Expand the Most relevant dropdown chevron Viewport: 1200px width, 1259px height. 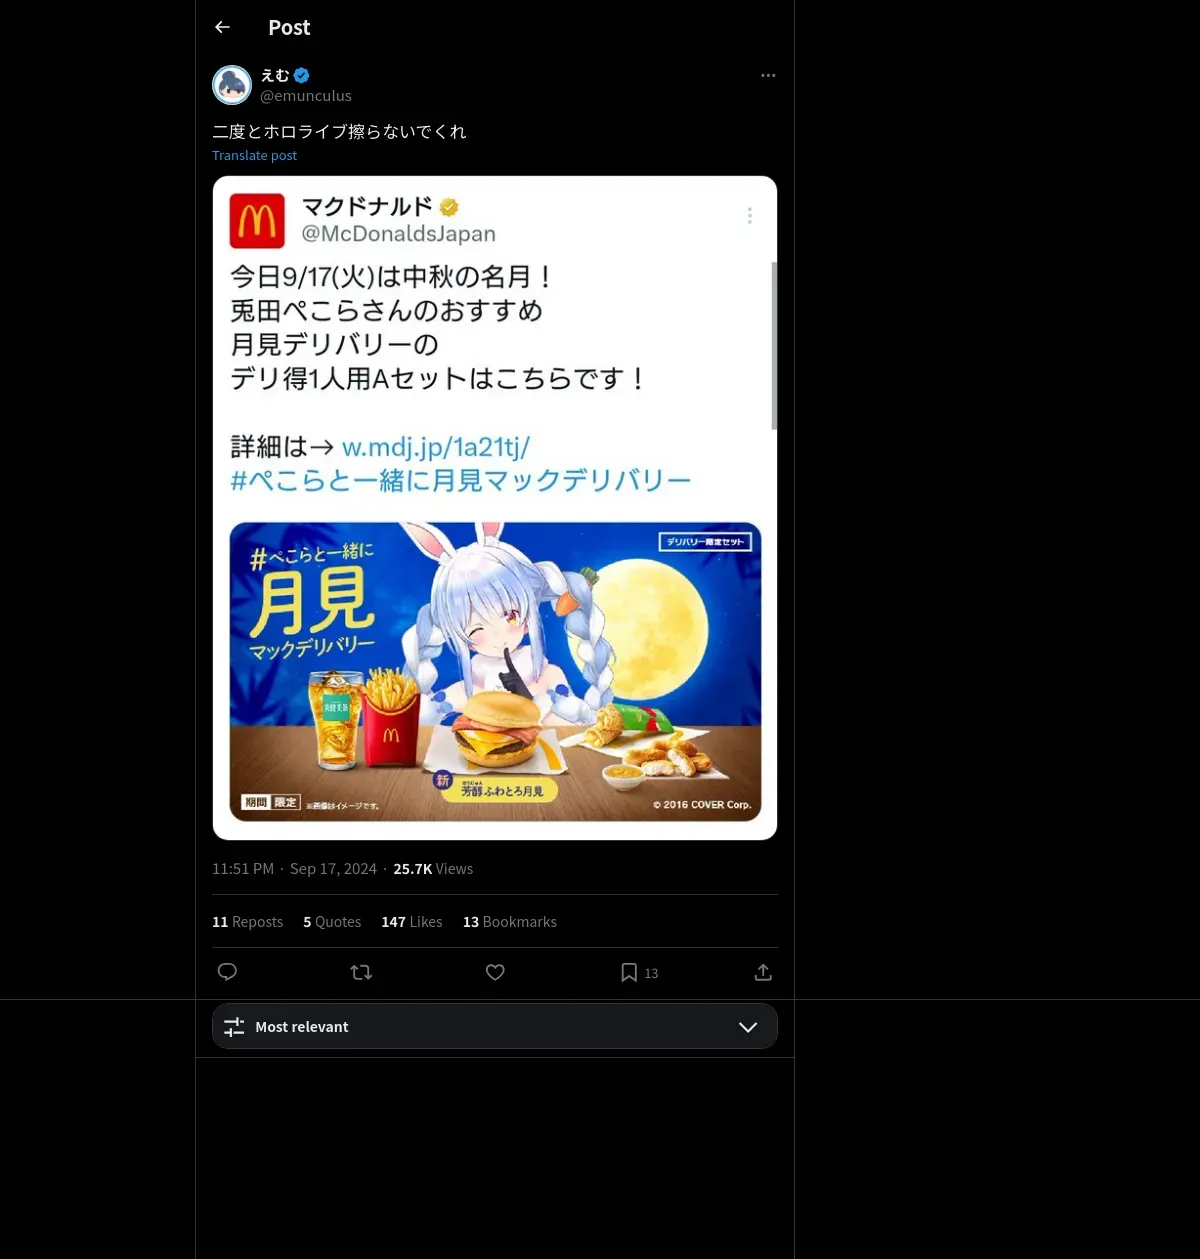(x=748, y=1027)
